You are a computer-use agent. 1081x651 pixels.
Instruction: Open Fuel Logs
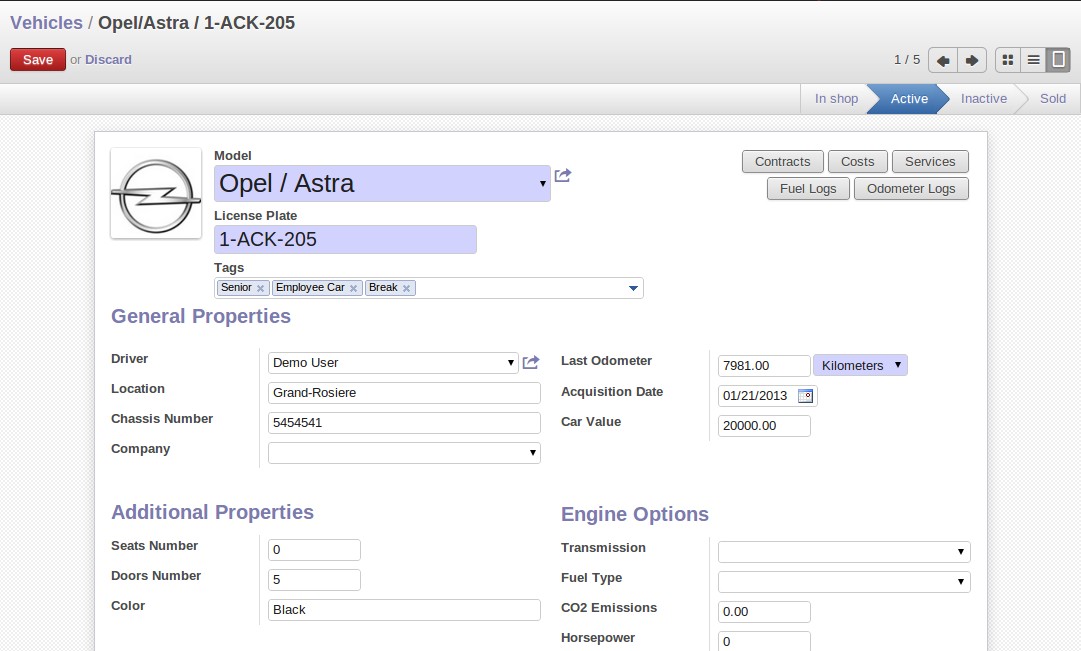coord(808,188)
